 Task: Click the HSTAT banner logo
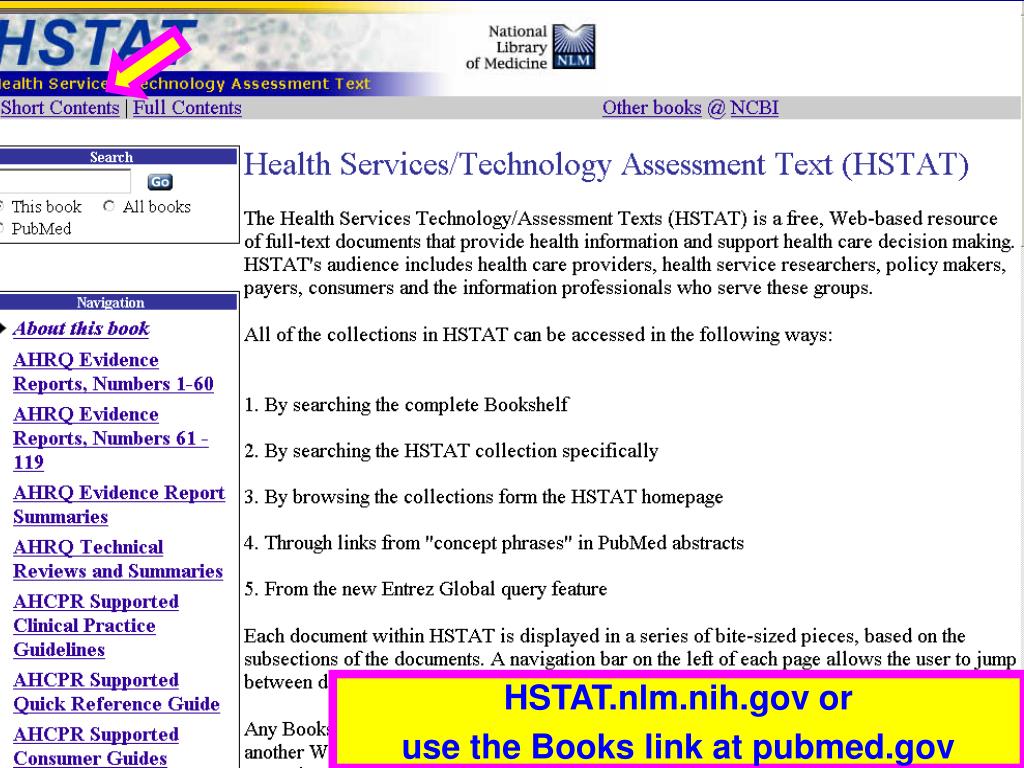tap(98, 44)
